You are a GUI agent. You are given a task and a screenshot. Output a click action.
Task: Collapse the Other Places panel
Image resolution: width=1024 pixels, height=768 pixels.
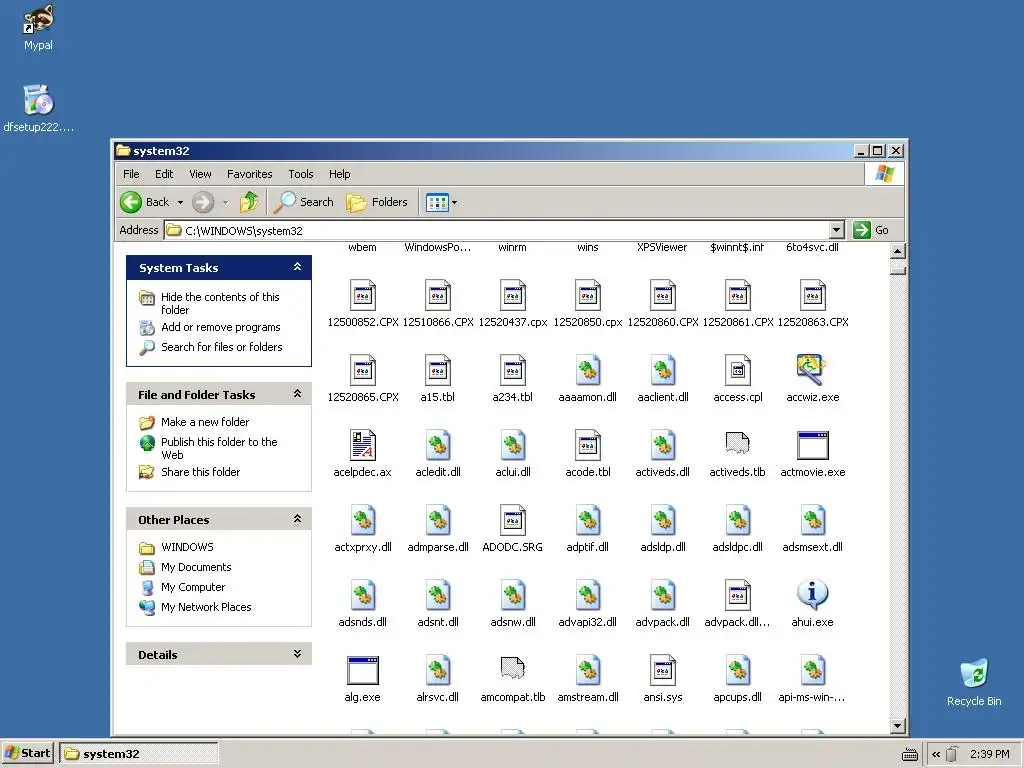coord(297,519)
